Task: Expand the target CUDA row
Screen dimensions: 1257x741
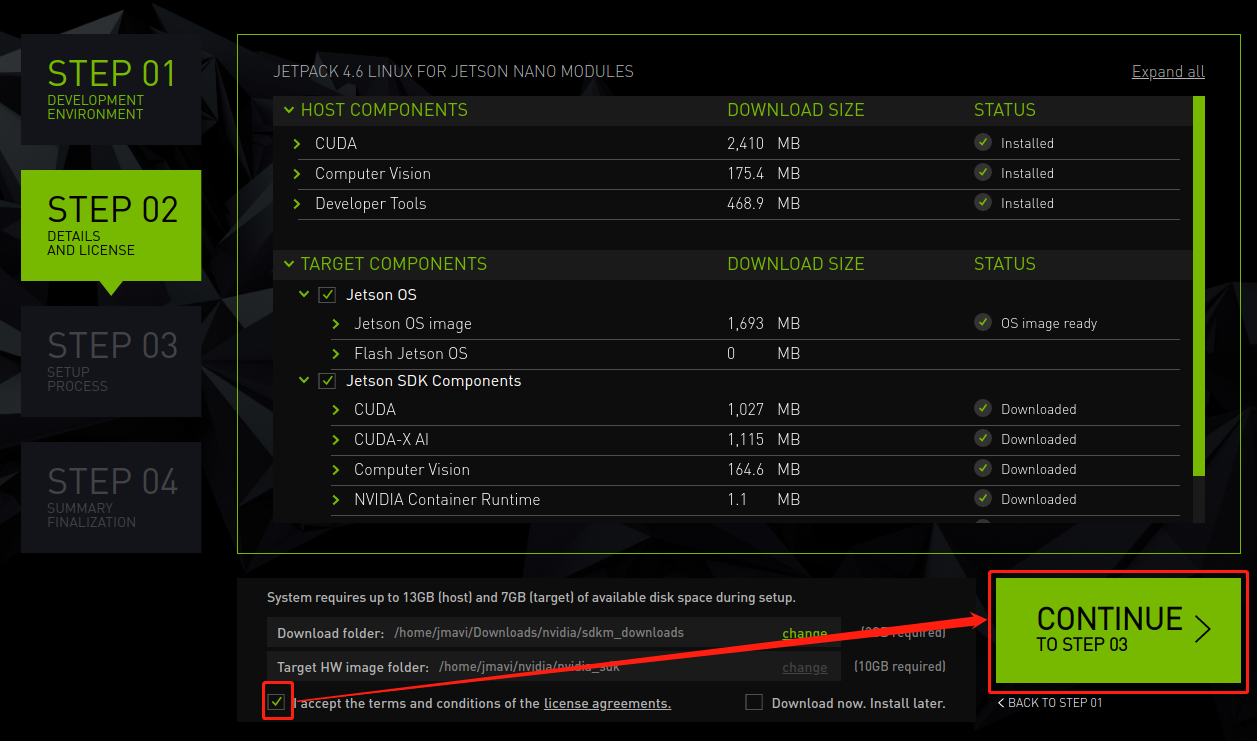Action: point(337,410)
